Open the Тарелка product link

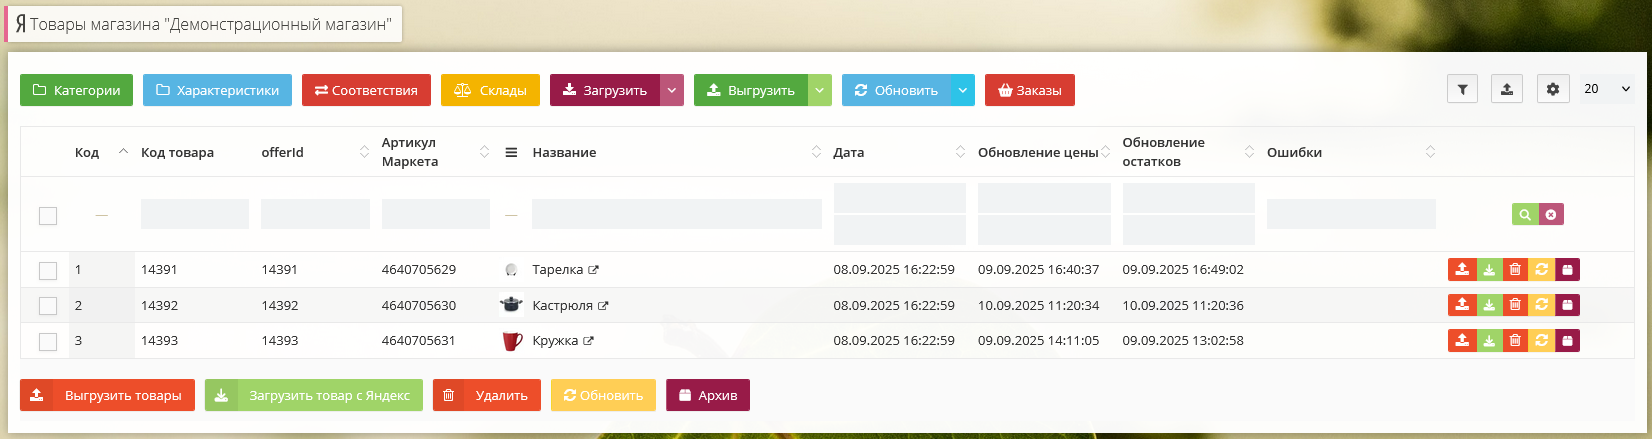[x=557, y=270]
